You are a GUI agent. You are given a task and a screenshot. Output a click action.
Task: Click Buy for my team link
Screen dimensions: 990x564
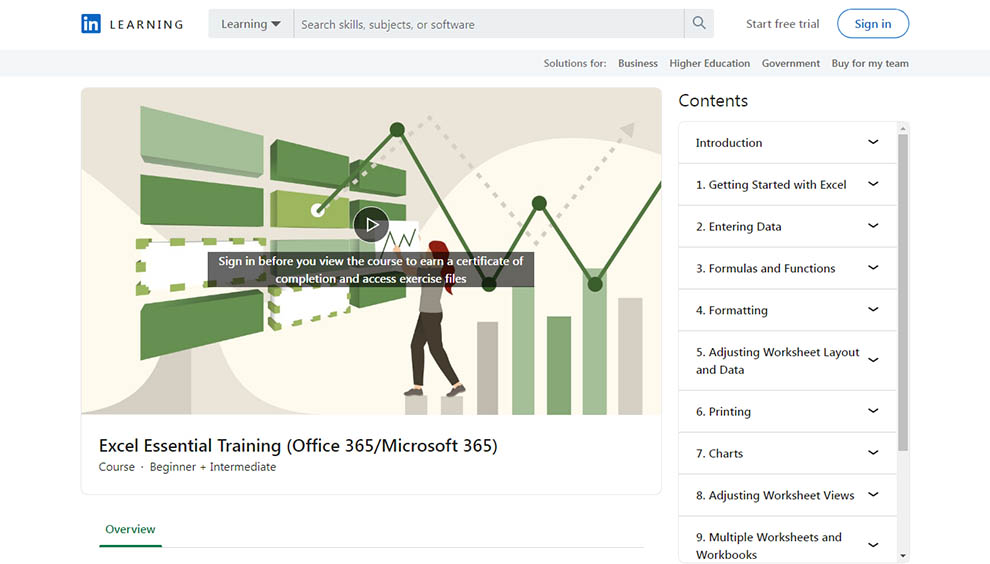[870, 63]
